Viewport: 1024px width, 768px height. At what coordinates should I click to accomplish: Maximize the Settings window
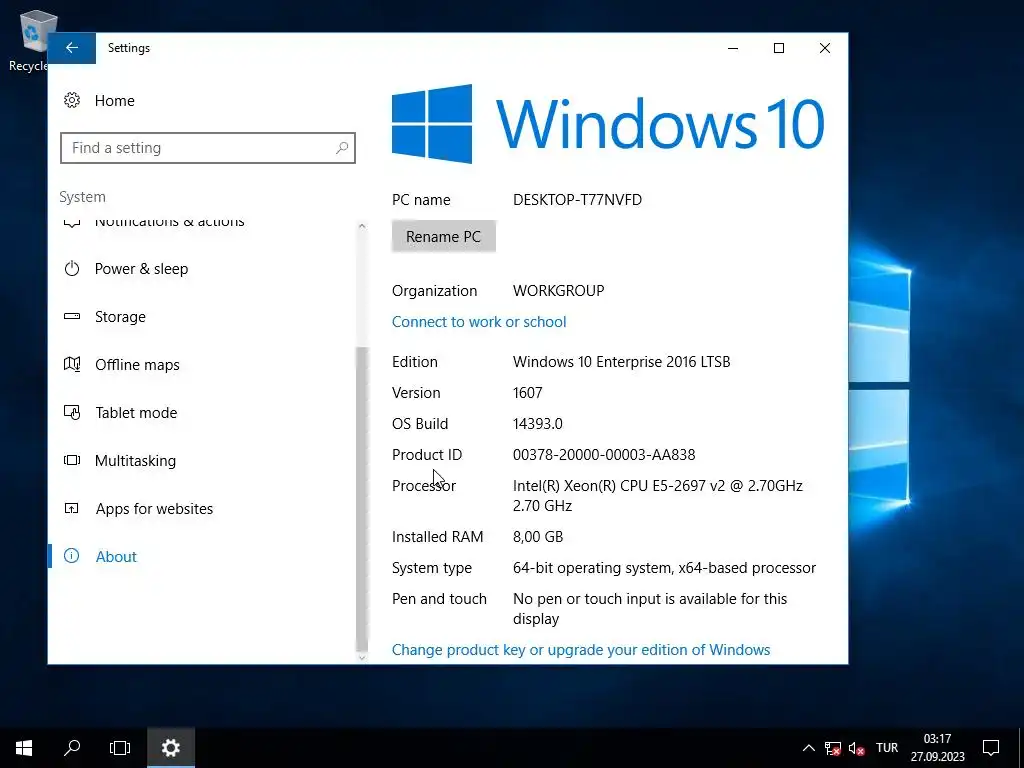[x=778, y=48]
